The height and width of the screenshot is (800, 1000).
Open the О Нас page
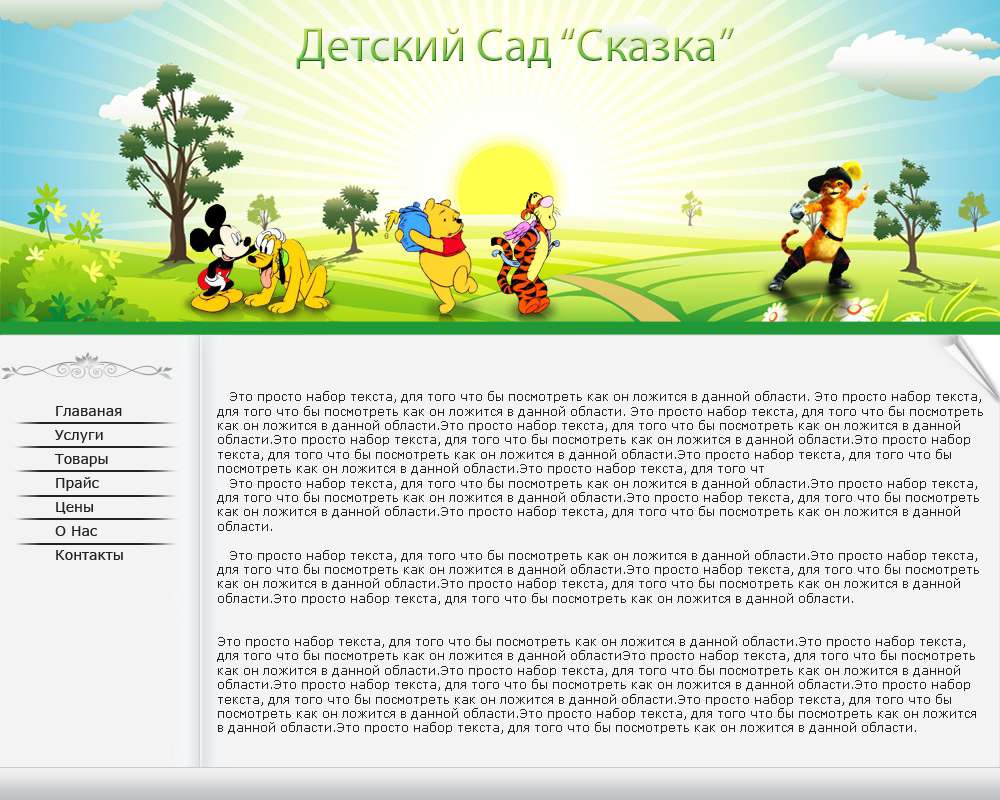pos(77,531)
